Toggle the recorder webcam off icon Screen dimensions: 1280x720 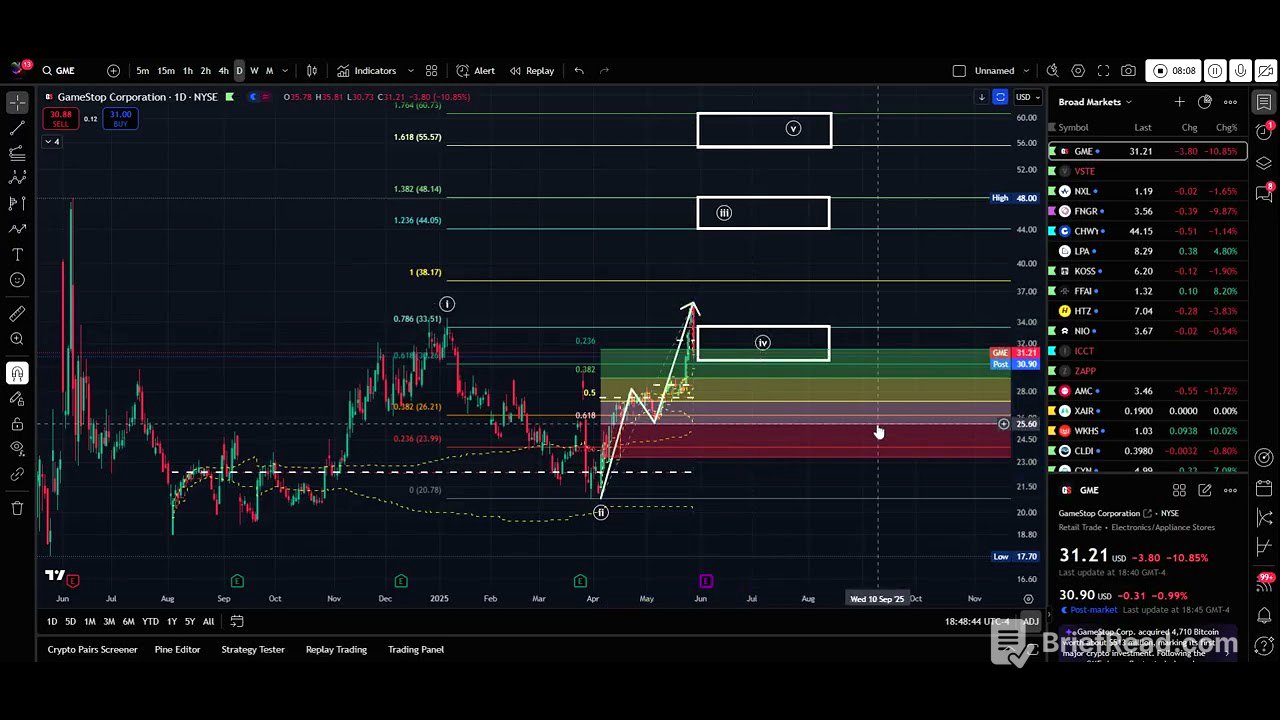(x=1265, y=71)
